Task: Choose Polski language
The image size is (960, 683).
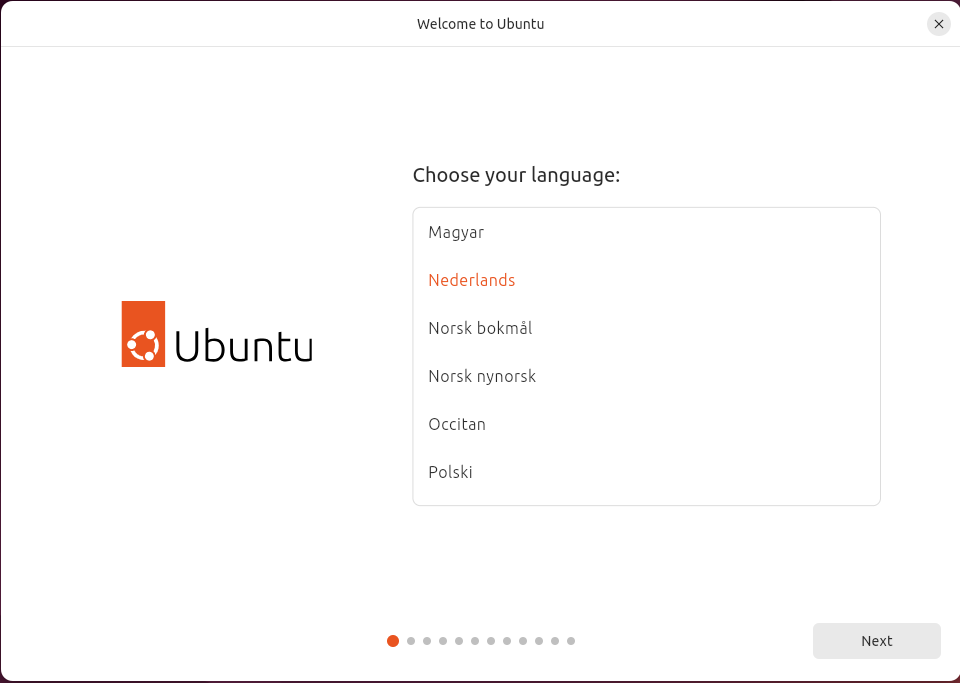Action: (x=646, y=472)
